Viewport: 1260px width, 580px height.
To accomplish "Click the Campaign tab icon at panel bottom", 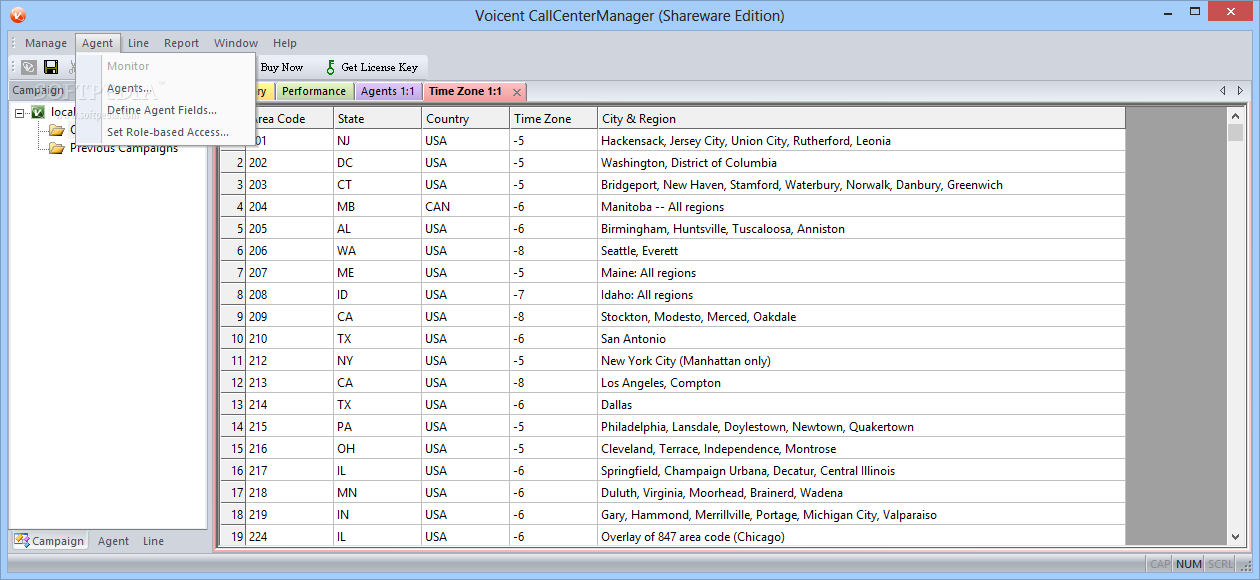I will tap(21, 541).
